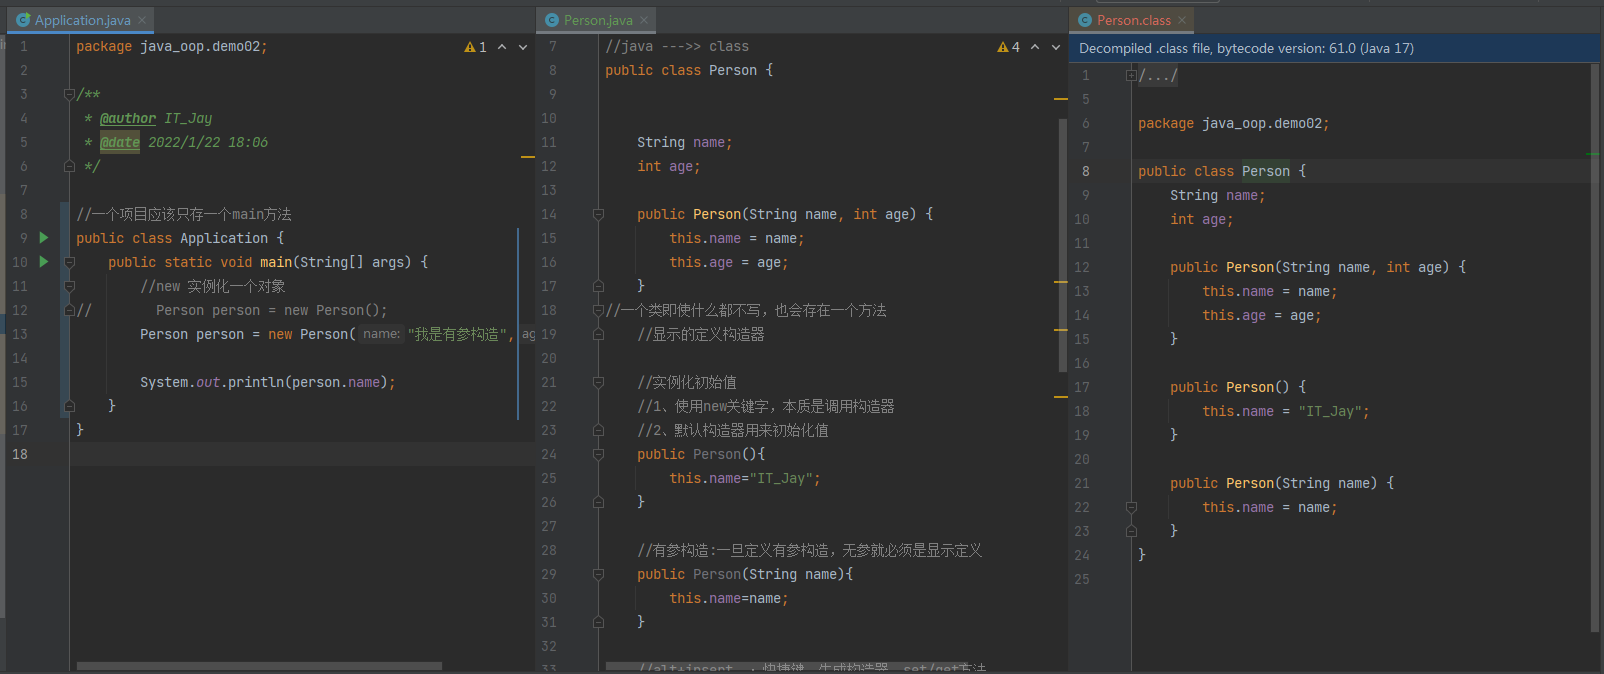Click 'String name;' field in Person.java

coord(685,142)
